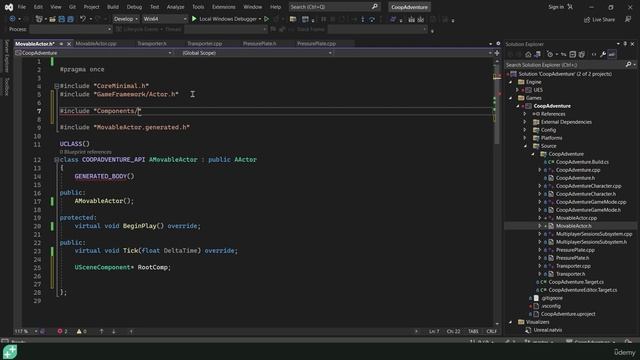
Task: Click the warnings triangle icon in status strip
Action: [79, 331]
